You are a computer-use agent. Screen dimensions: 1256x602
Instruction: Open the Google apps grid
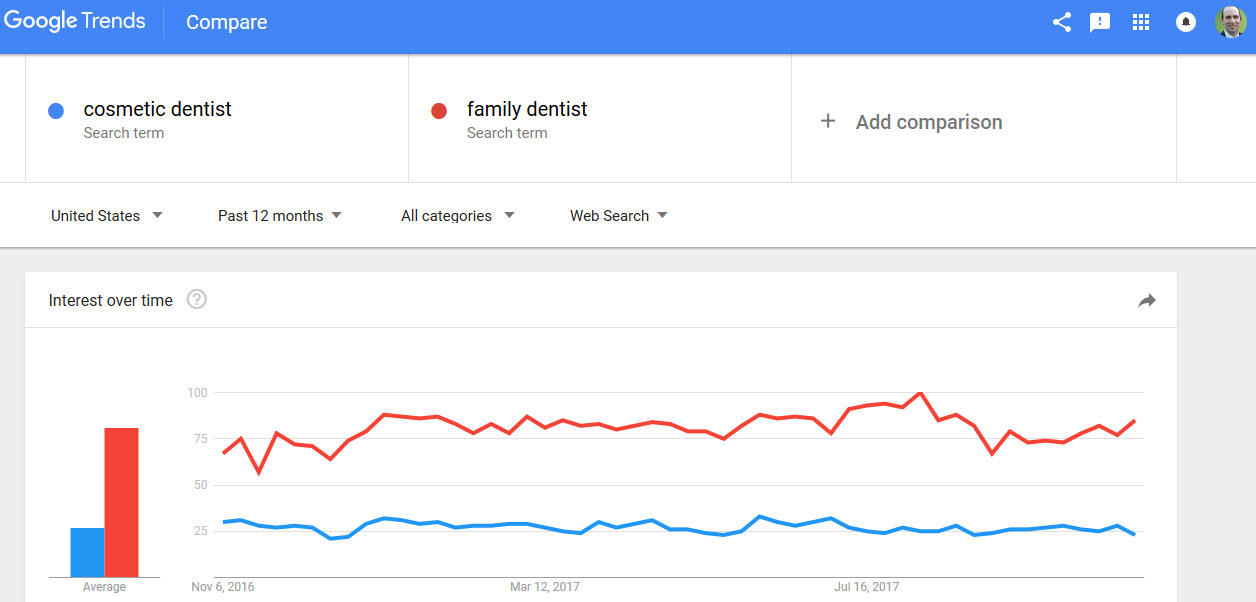[1141, 22]
